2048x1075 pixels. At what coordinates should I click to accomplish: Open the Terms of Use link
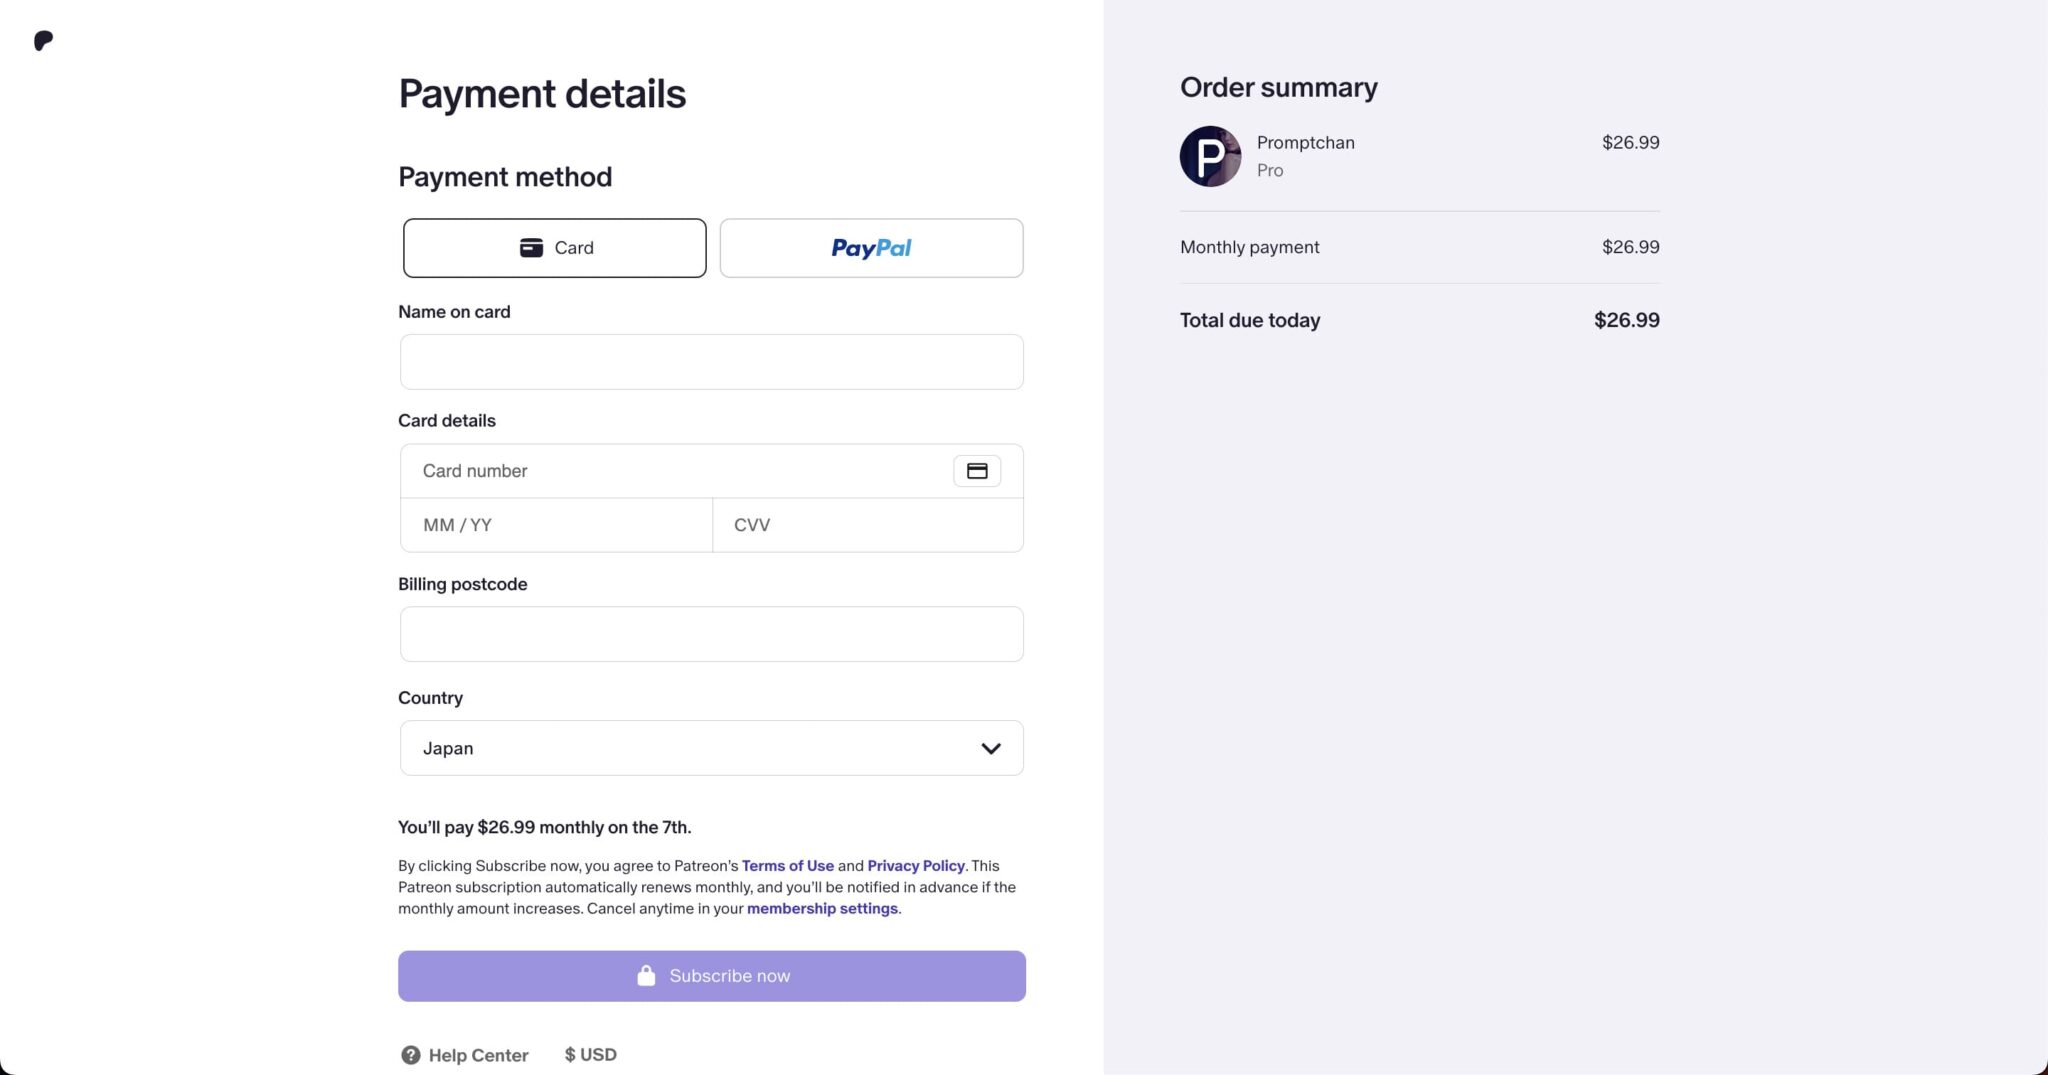[x=787, y=866]
